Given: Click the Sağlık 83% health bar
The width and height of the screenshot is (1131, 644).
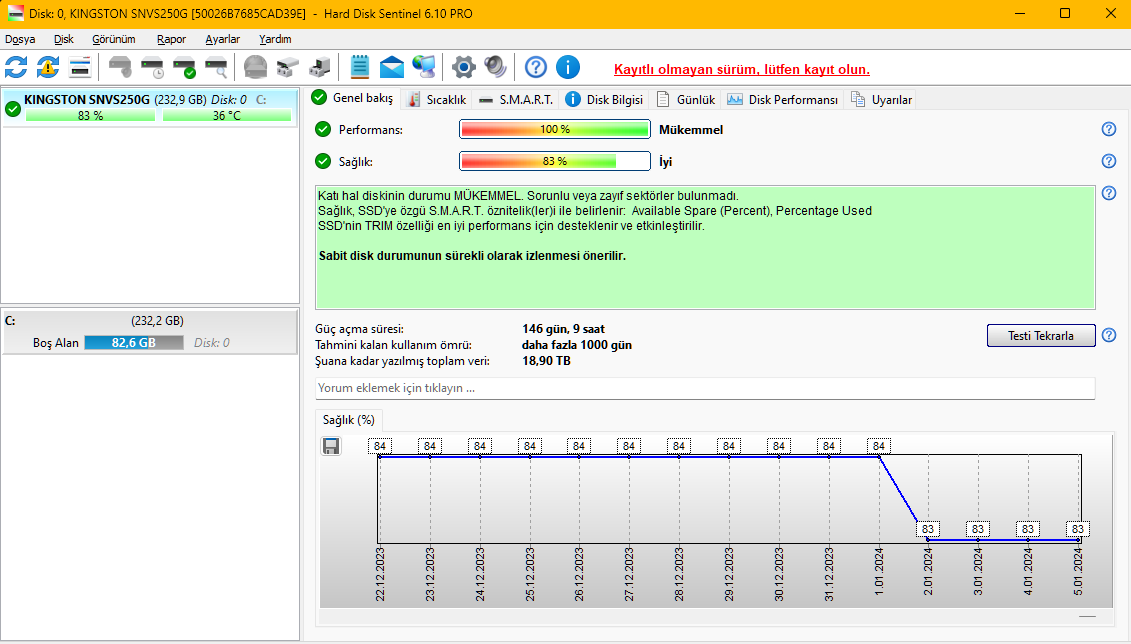Looking at the screenshot, I should click(553, 161).
